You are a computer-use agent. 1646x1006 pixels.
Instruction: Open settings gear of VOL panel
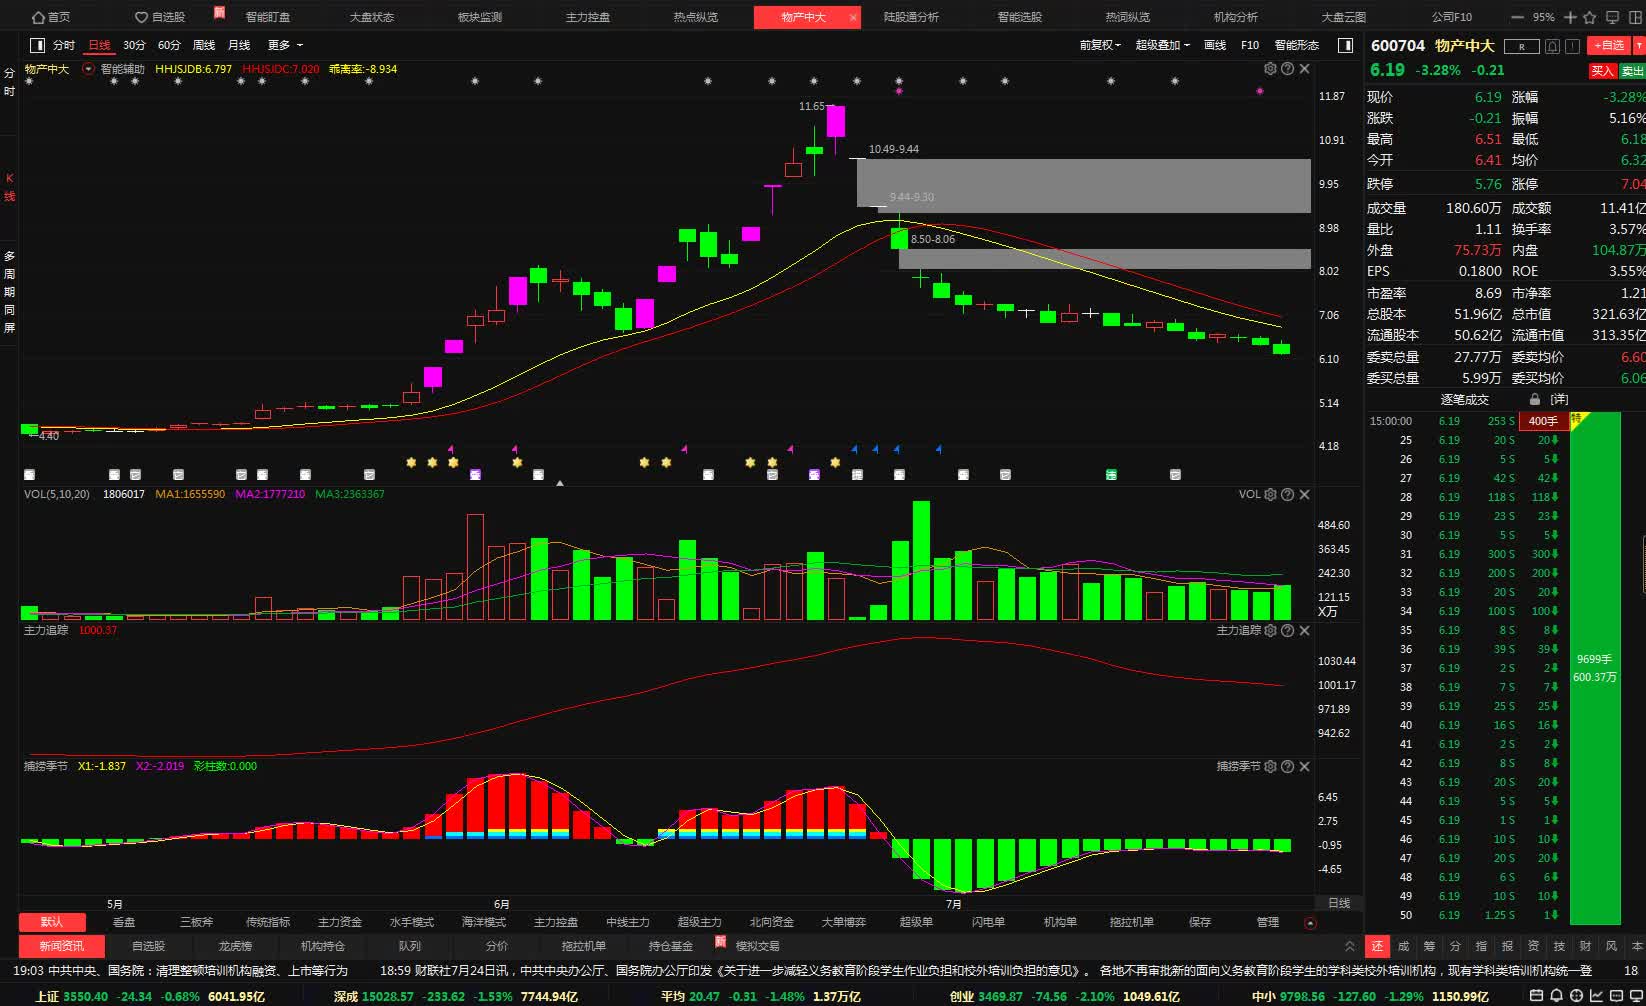(x=1270, y=494)
